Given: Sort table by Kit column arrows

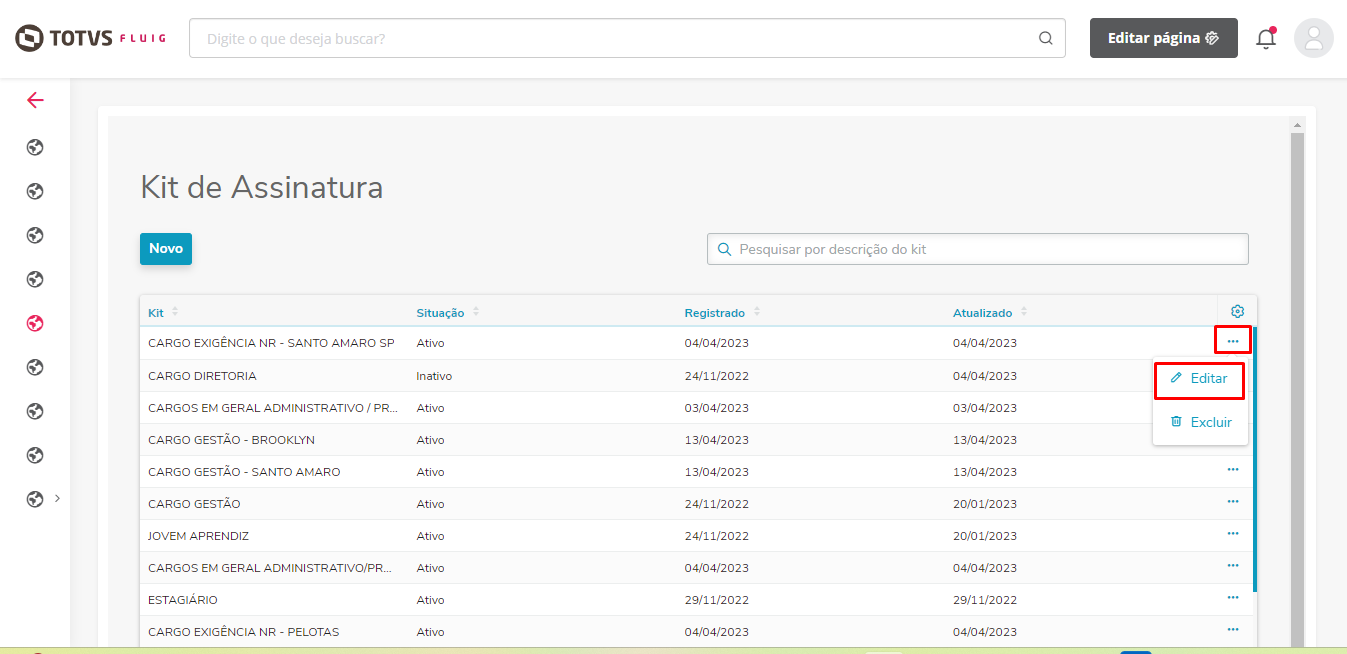Looking at the screenshot, I should point(175,312).
